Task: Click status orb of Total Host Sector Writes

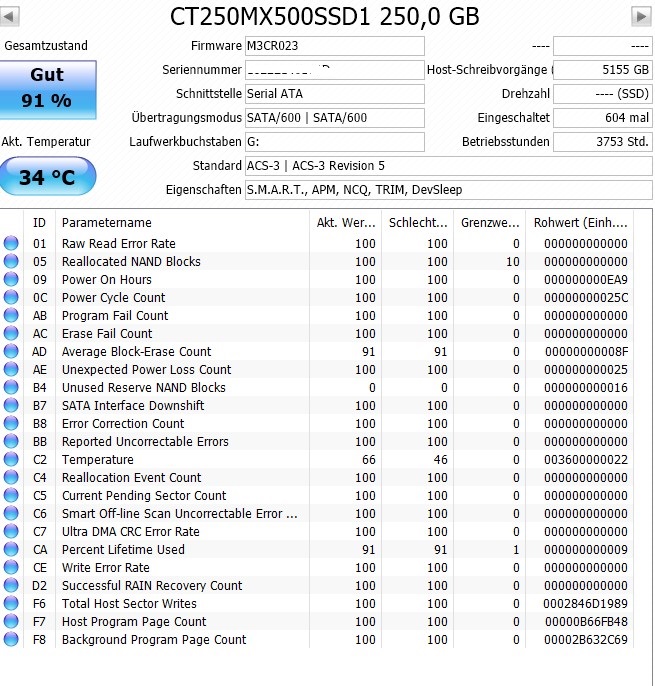Action: coord(11,603)
